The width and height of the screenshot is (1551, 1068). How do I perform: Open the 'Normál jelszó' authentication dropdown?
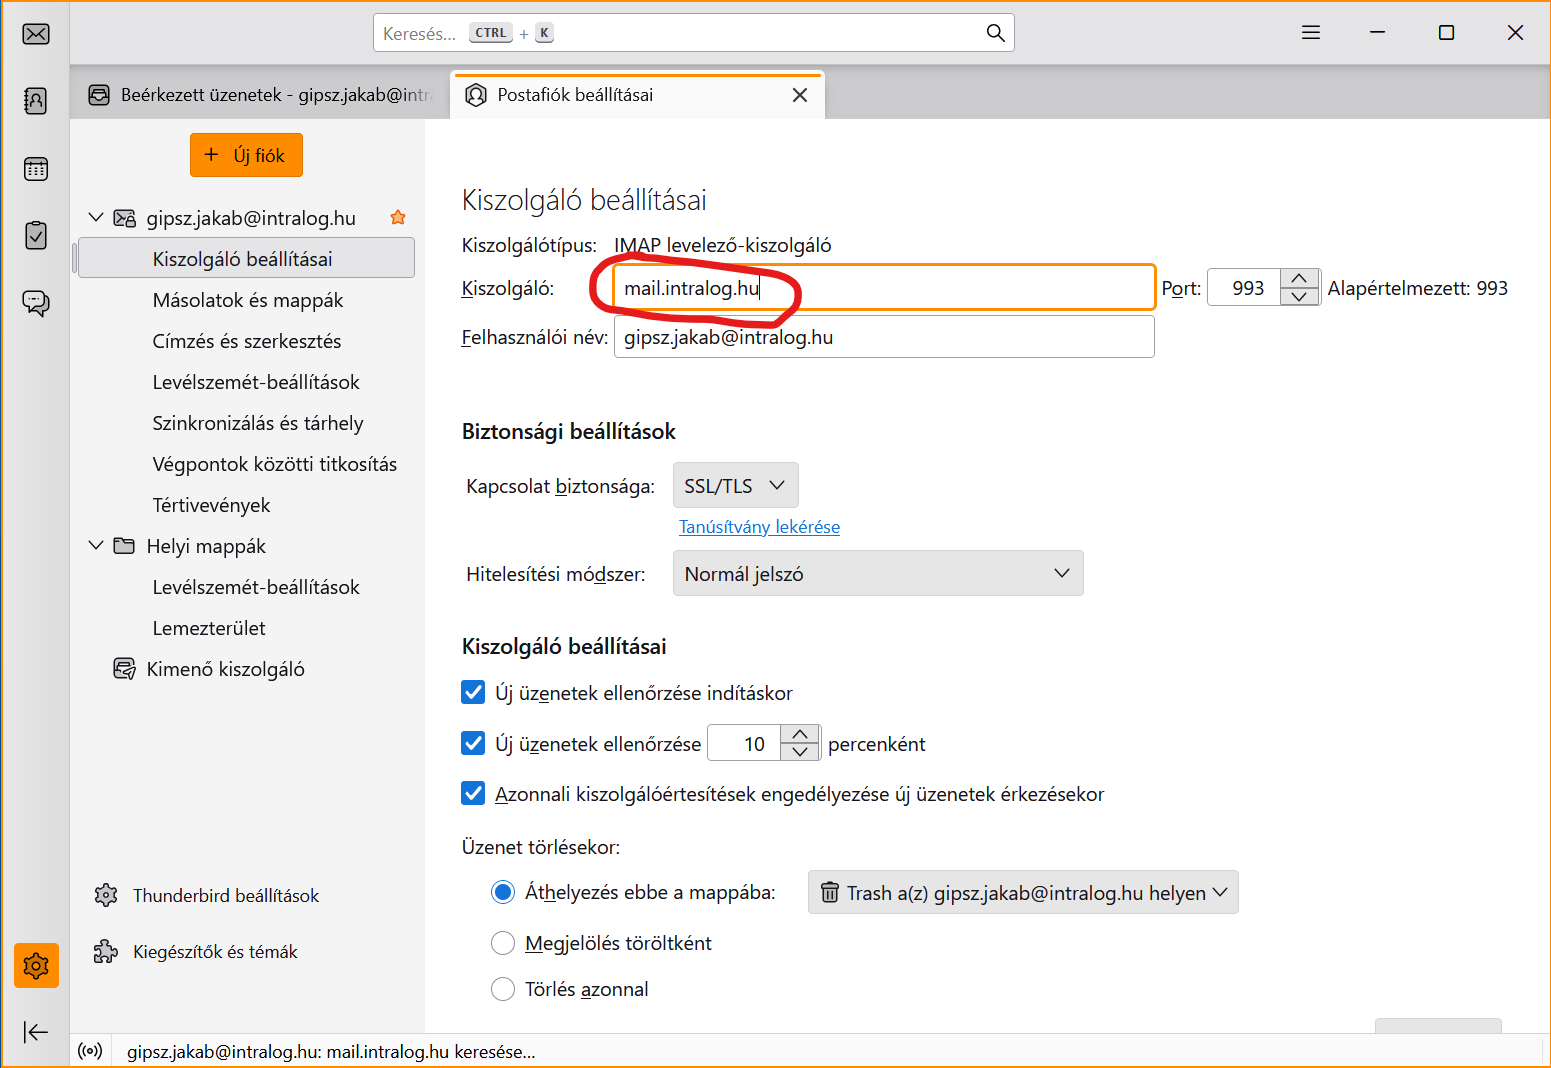pyautogui.click(x=877, y=574)
